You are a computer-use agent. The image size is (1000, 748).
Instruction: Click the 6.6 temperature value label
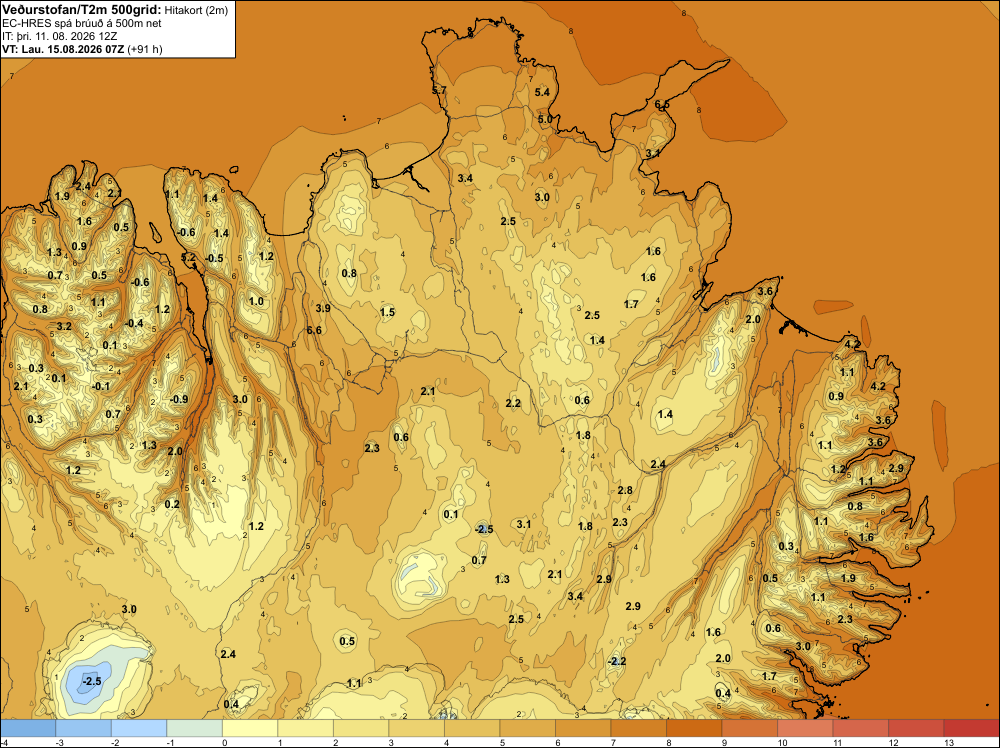(x=314, y=330)
